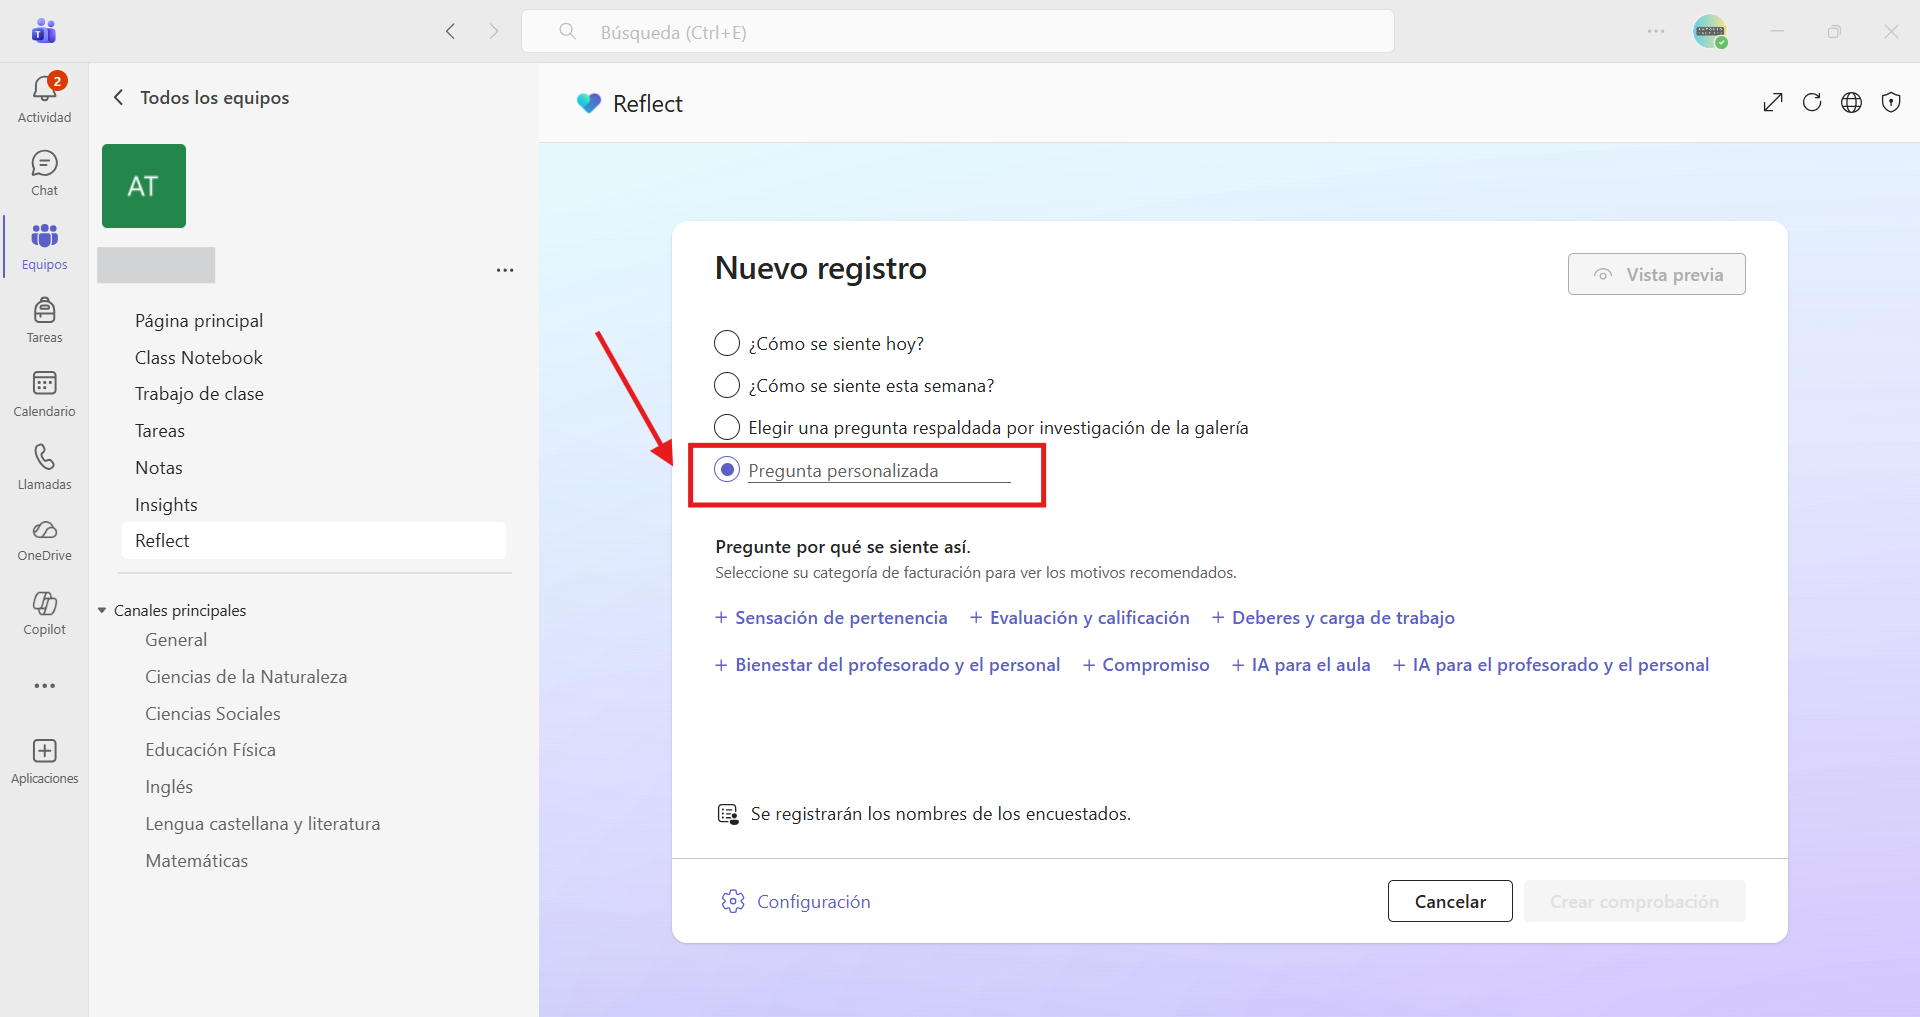Open Reflect in website globe icon
The height and width of the screenshot is (1017, 1920).
(1852, 102)
